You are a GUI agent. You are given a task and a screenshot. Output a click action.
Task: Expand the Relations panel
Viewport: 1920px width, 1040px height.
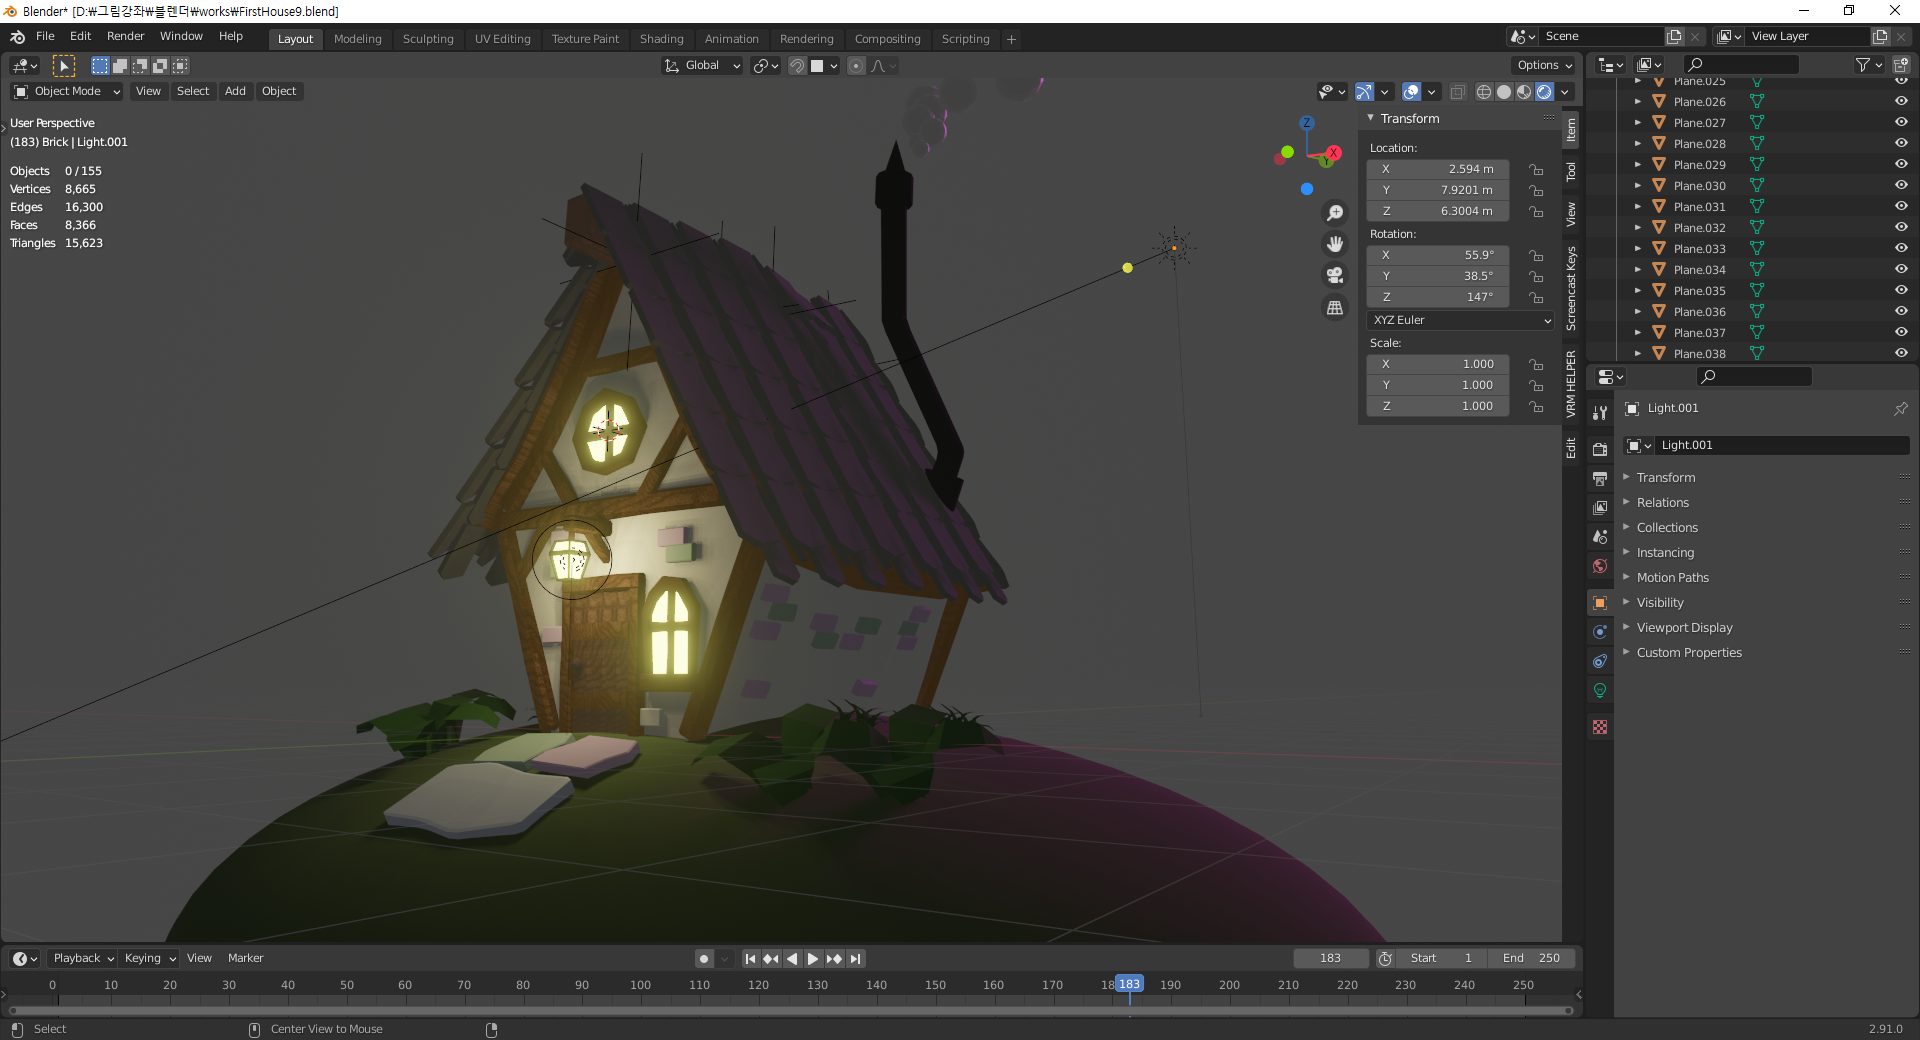[x=1662, y=503]
